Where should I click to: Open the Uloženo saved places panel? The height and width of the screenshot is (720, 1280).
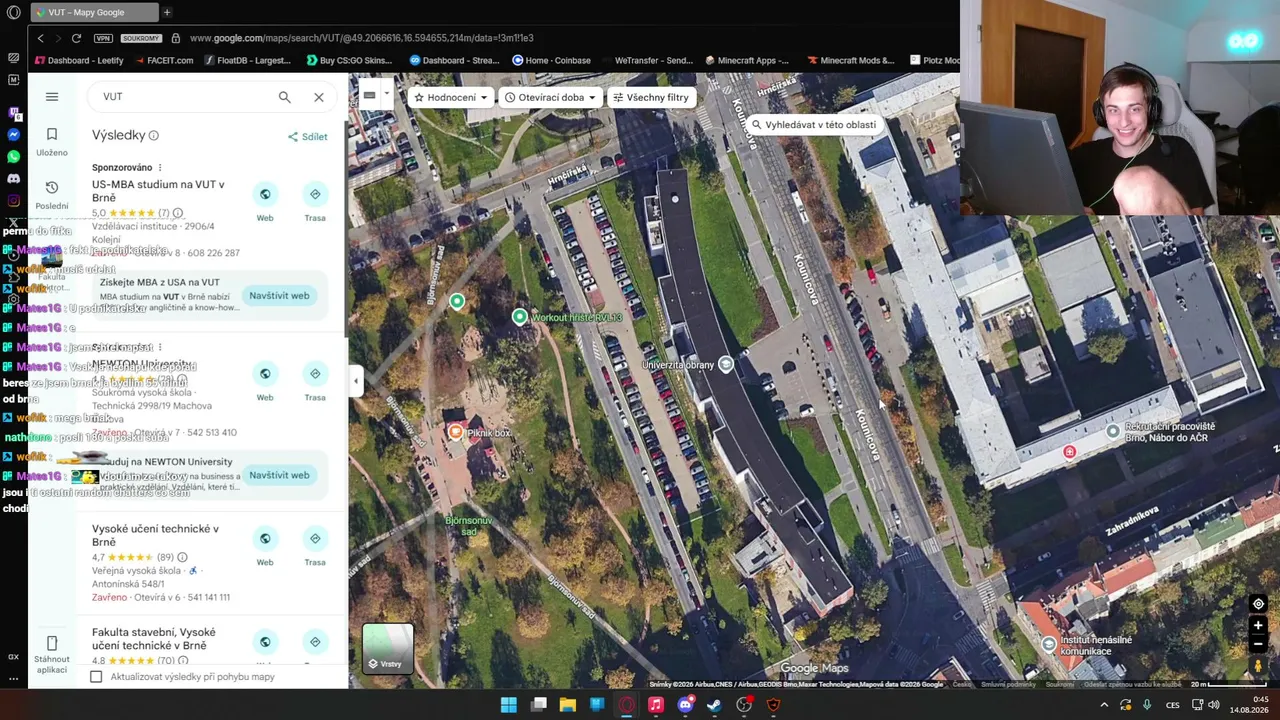click(52, 142)
